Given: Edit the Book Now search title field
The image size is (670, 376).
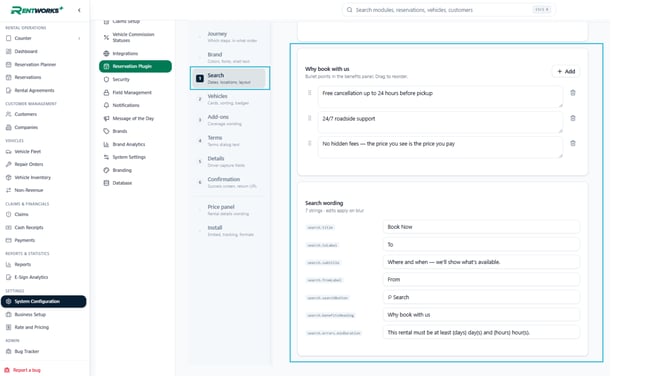Looking at the screenshot, I should pyautogui.click(x=481, y=227).
